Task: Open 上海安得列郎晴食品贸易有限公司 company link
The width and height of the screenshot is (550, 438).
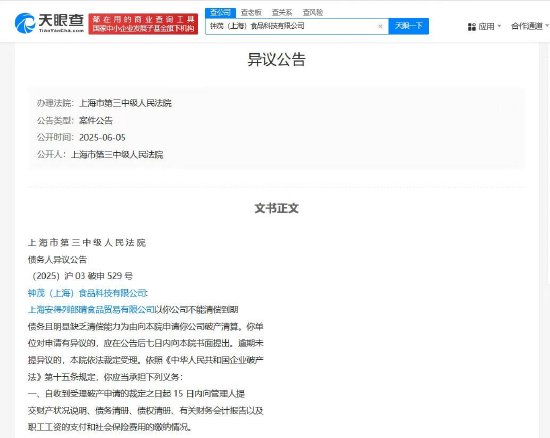Action: tap(91, 310)
